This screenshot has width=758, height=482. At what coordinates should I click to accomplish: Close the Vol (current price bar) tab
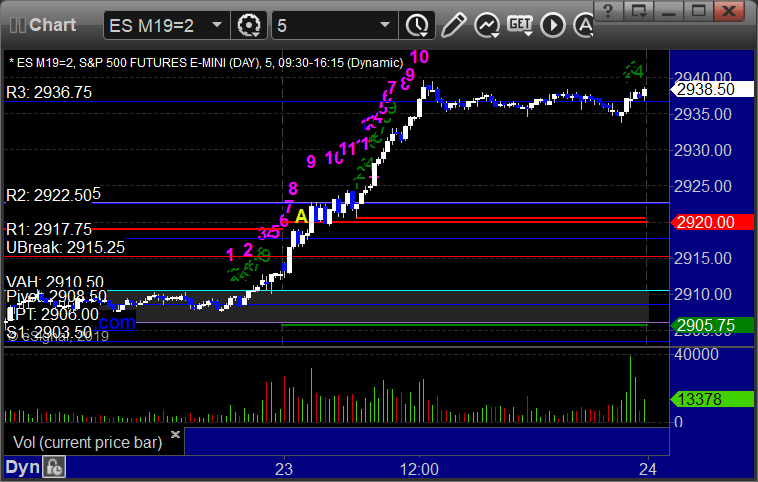[176, 436]
